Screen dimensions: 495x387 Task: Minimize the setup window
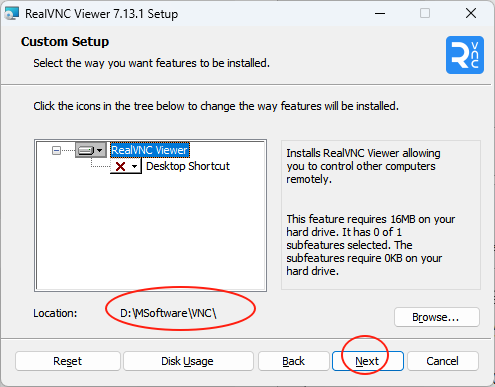[x=380, y=14]
